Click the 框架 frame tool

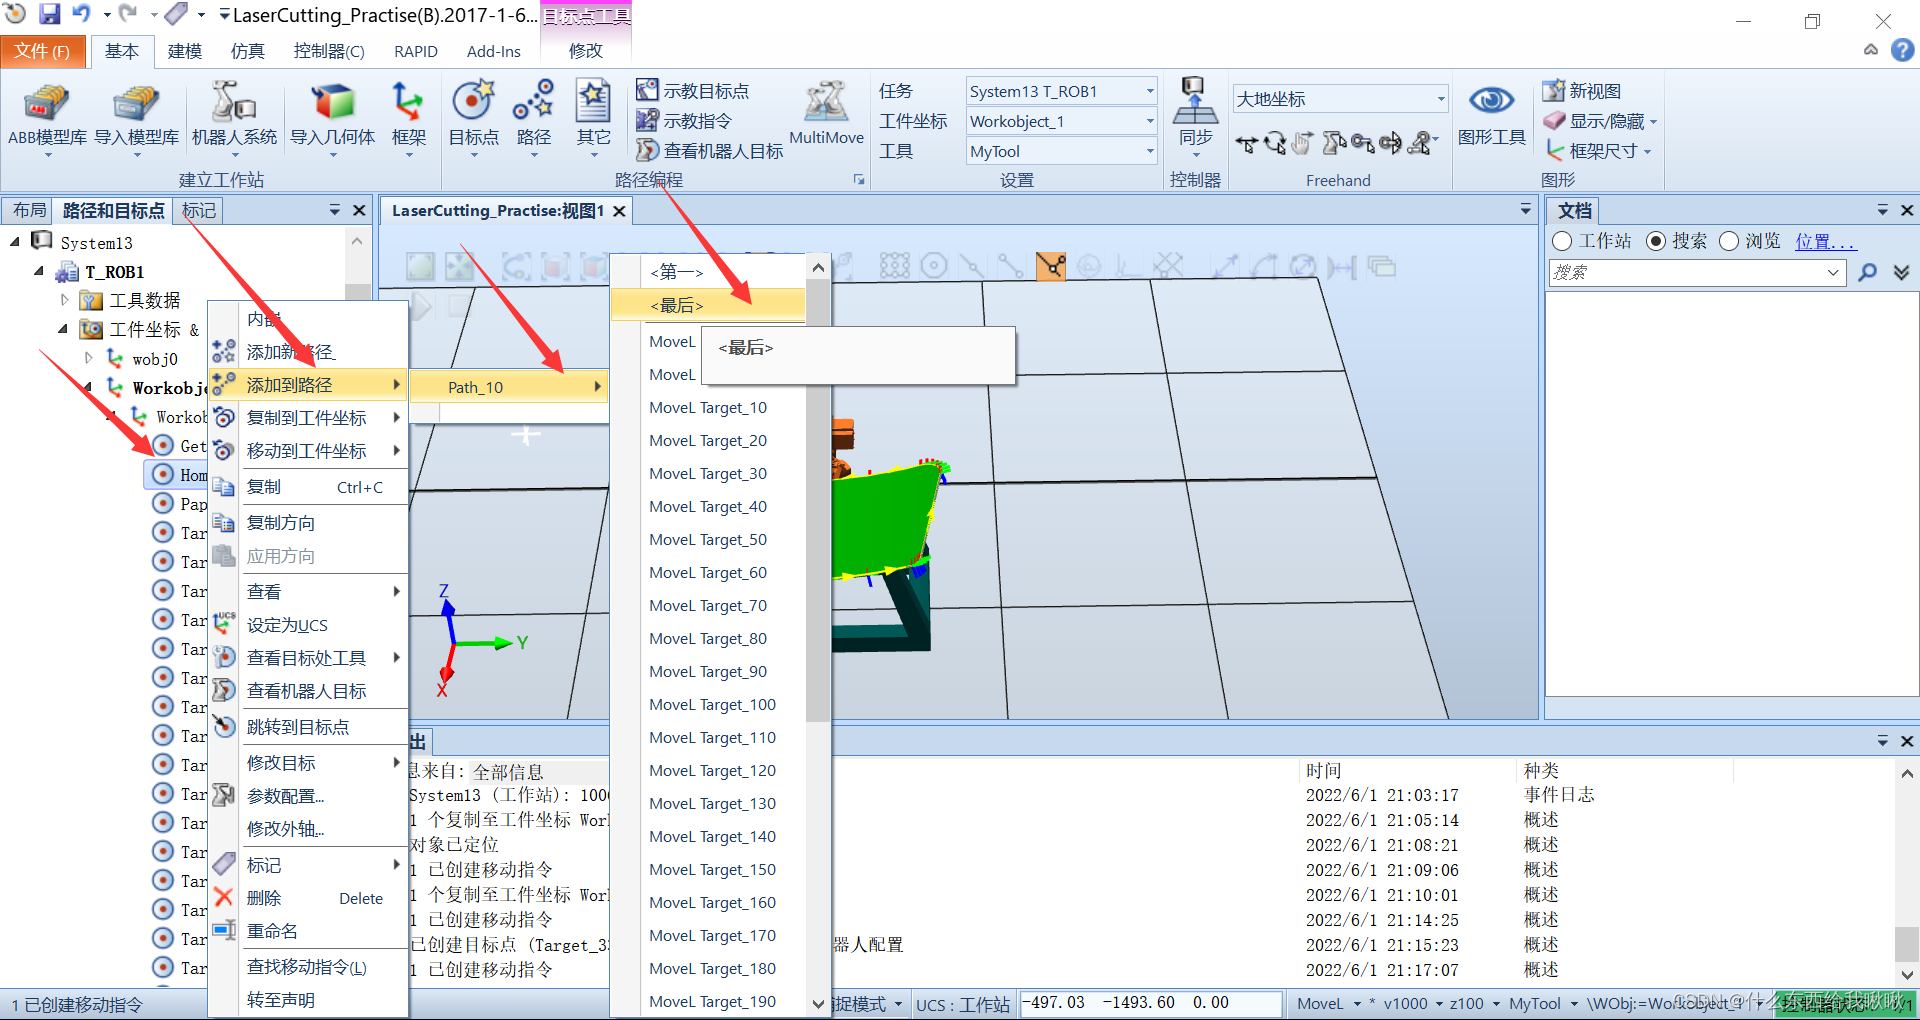tap(408, 117)
